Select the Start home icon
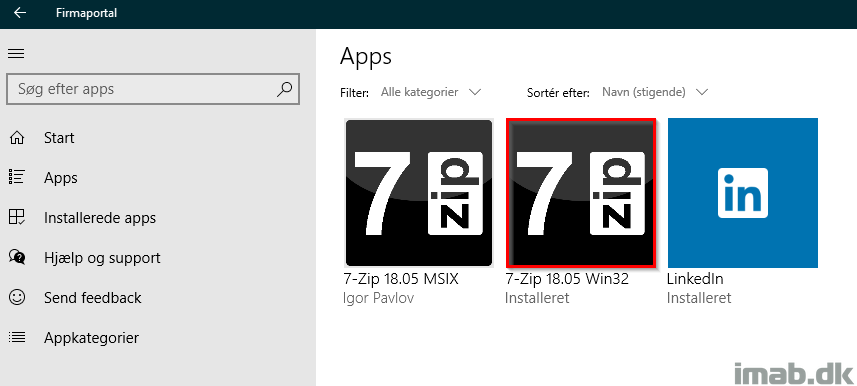The height and width of the screenshot is (386, 857). click(x=17, y=138)
